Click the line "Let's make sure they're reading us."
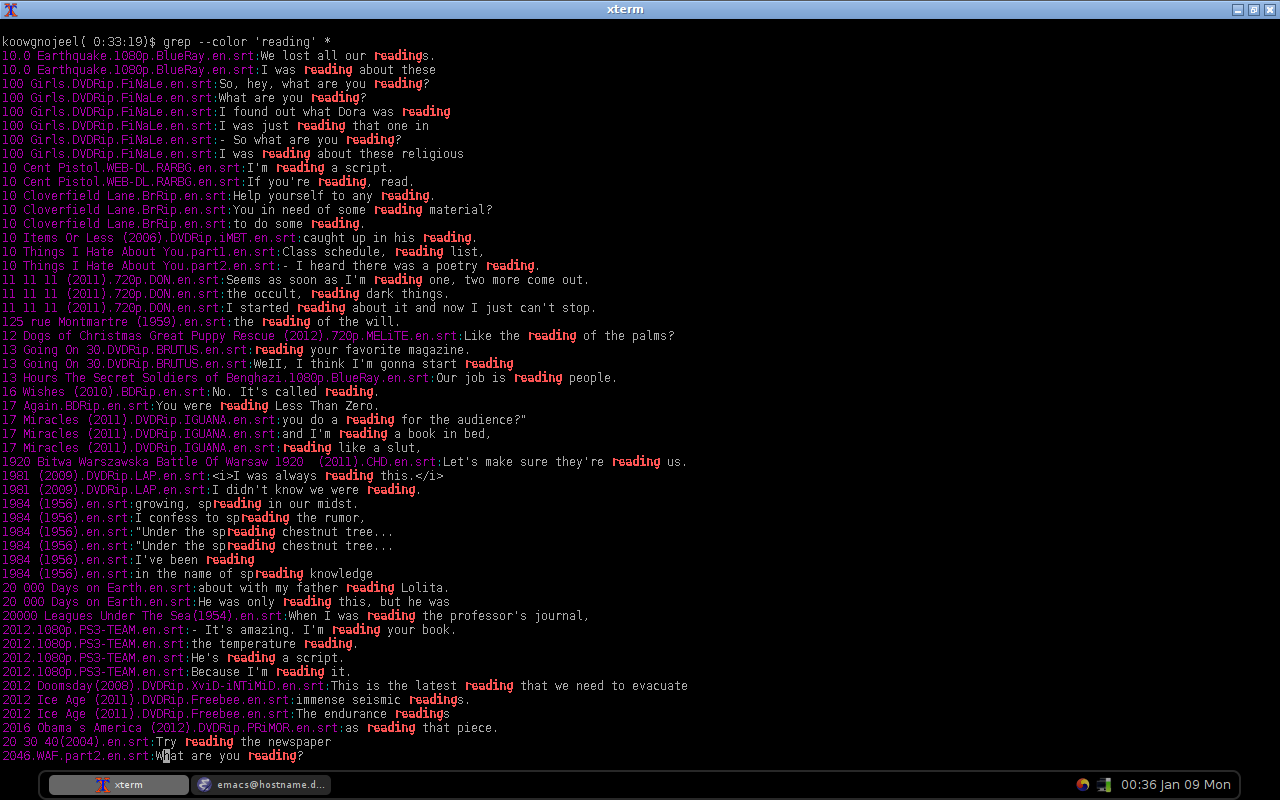1280x800 pixels. (566, 462)
